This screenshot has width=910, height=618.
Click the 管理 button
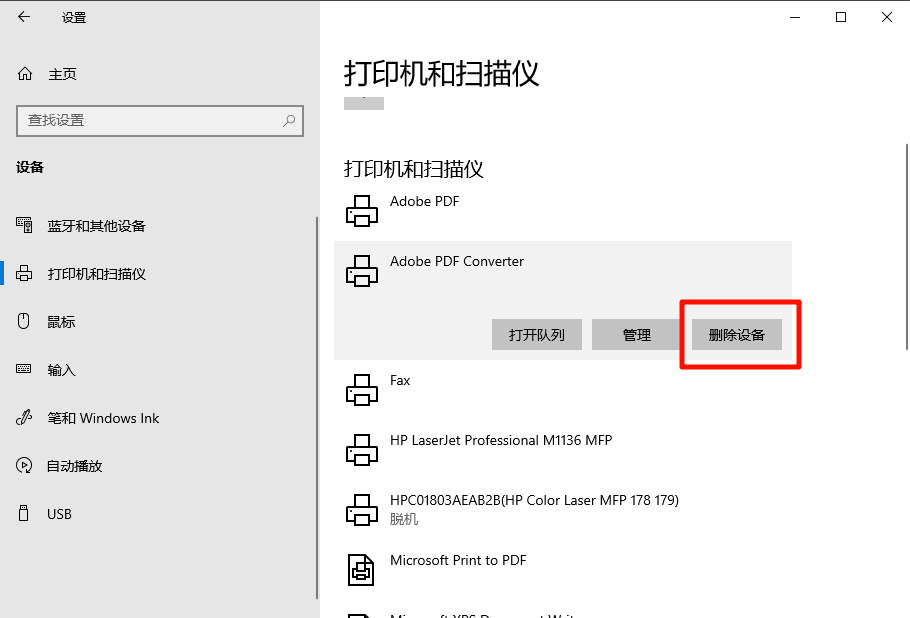(637, 334)
